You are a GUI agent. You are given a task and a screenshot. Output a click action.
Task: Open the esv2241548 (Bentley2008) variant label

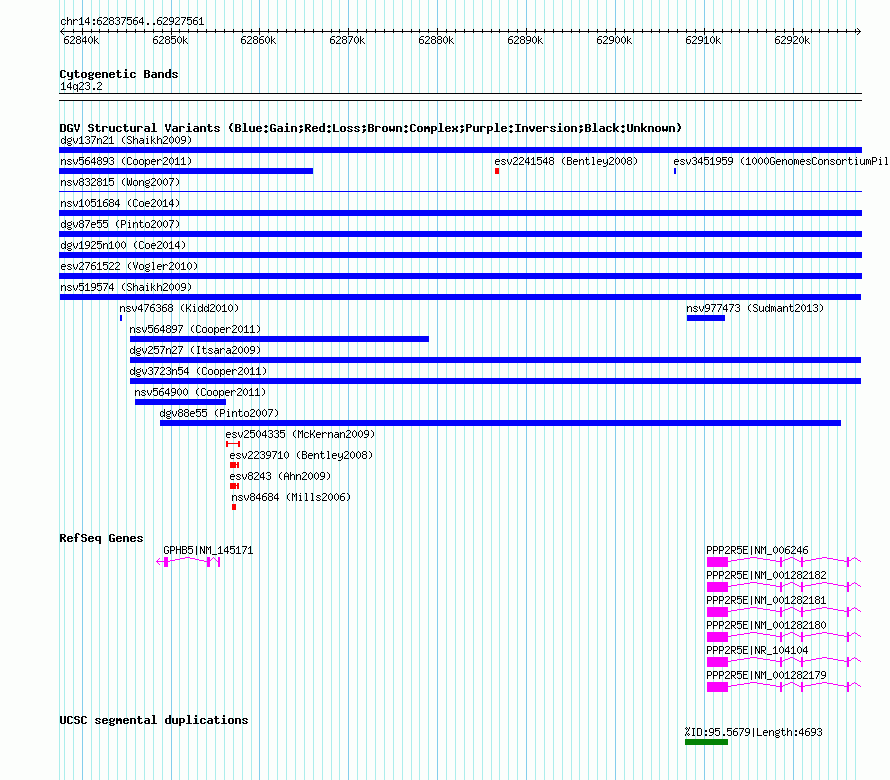(x=566, y=161)
